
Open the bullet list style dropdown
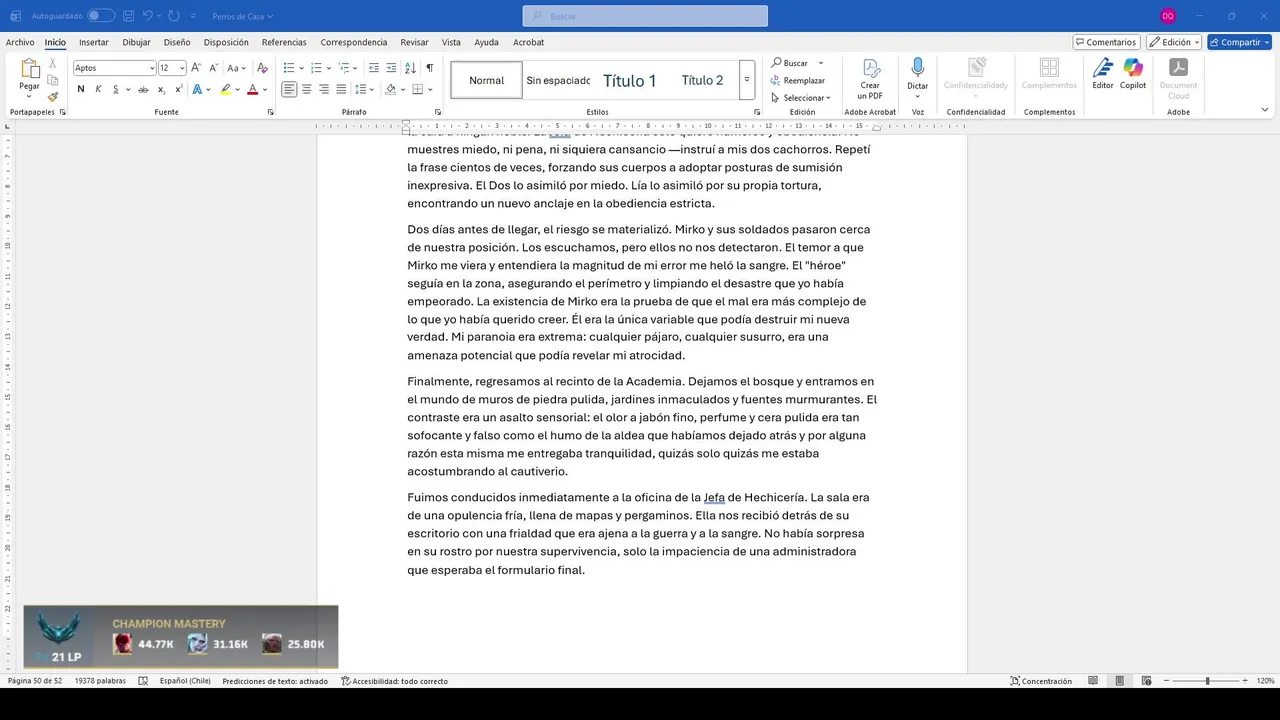(x=300, y=68)
